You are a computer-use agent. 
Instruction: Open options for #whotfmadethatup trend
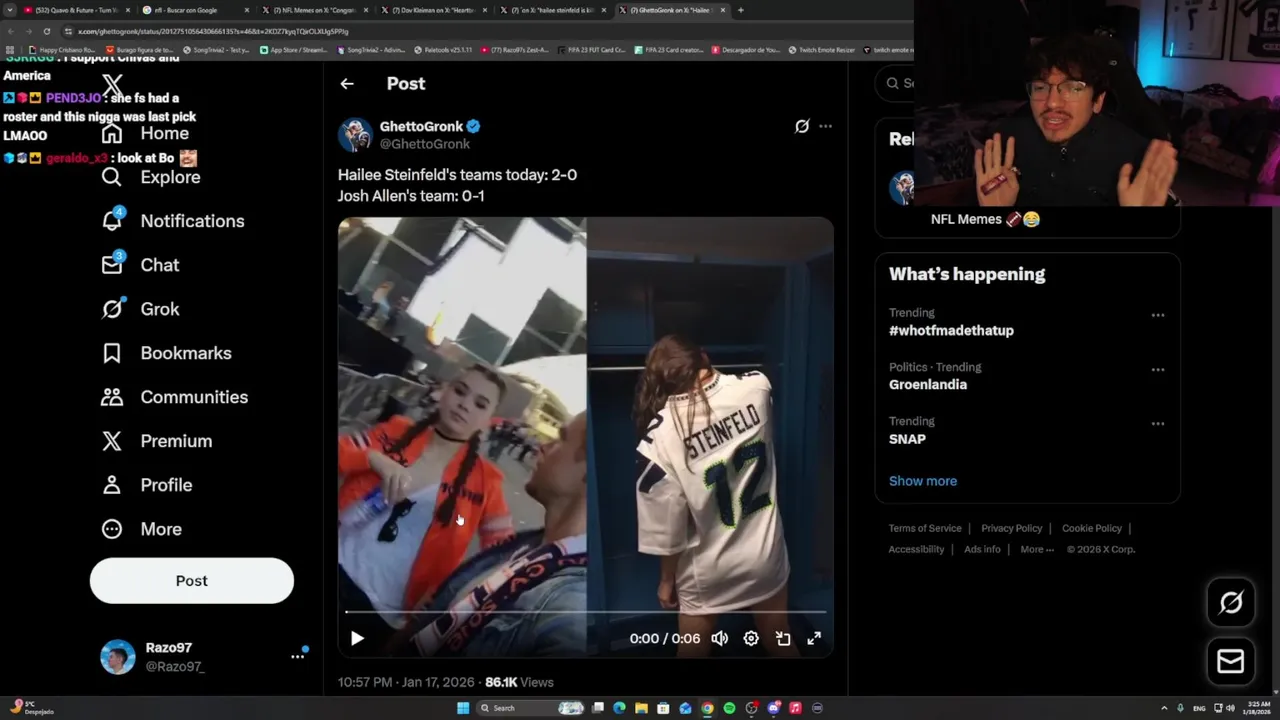(x=1158, y=315)
